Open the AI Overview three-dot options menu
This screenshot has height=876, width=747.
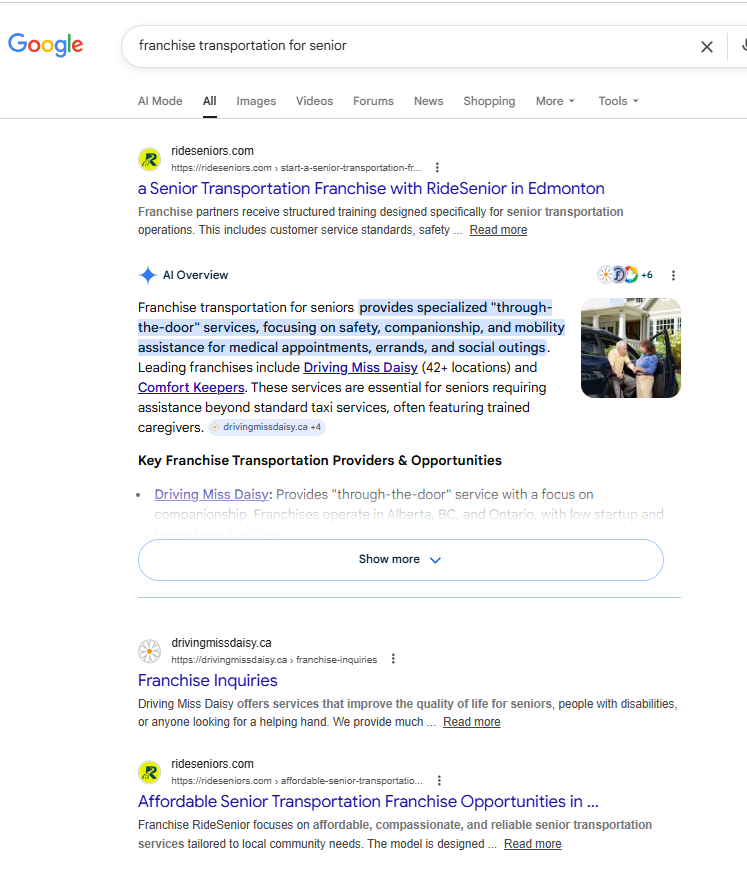673,275
